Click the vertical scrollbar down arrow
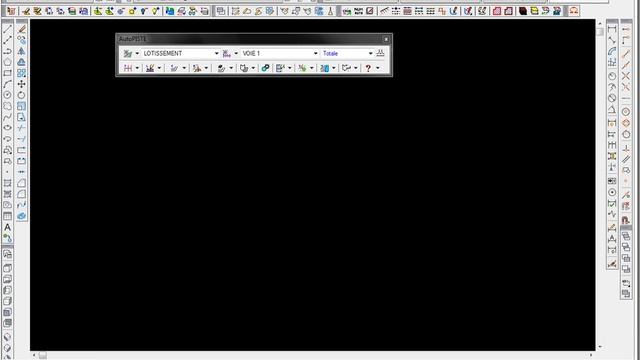640x360 pixels. 600,347
